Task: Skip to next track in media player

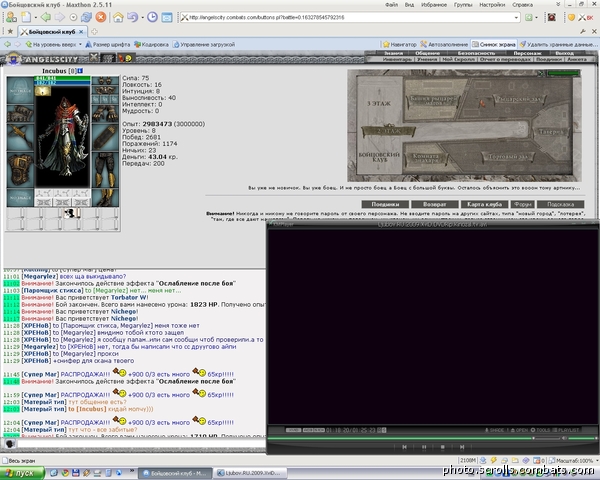Action: pyautogui.click(x=462, y=447)
